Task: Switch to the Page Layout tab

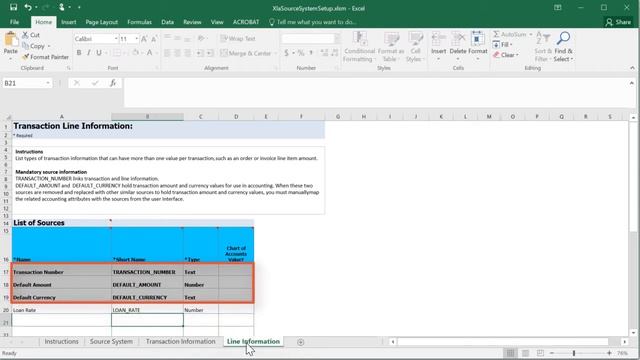Action: tap(102, 22)
